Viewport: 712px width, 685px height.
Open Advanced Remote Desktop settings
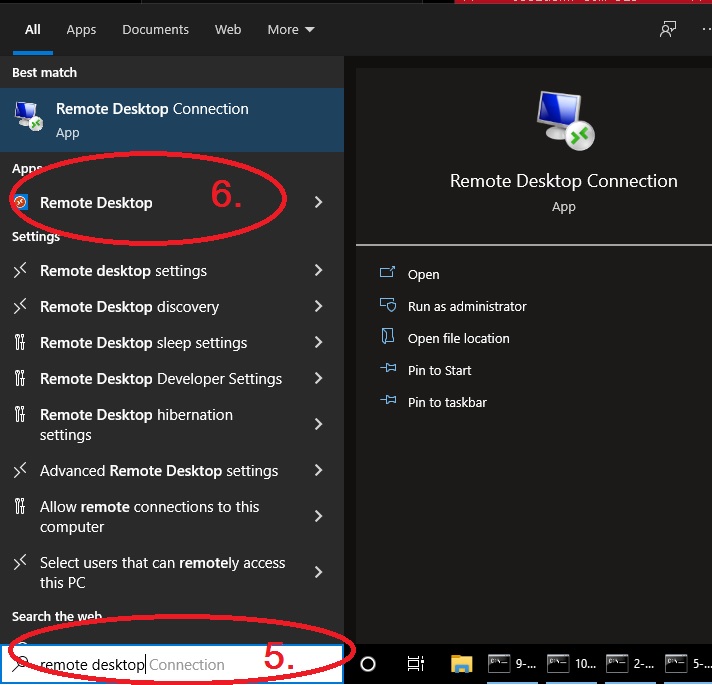pos(172,471)
